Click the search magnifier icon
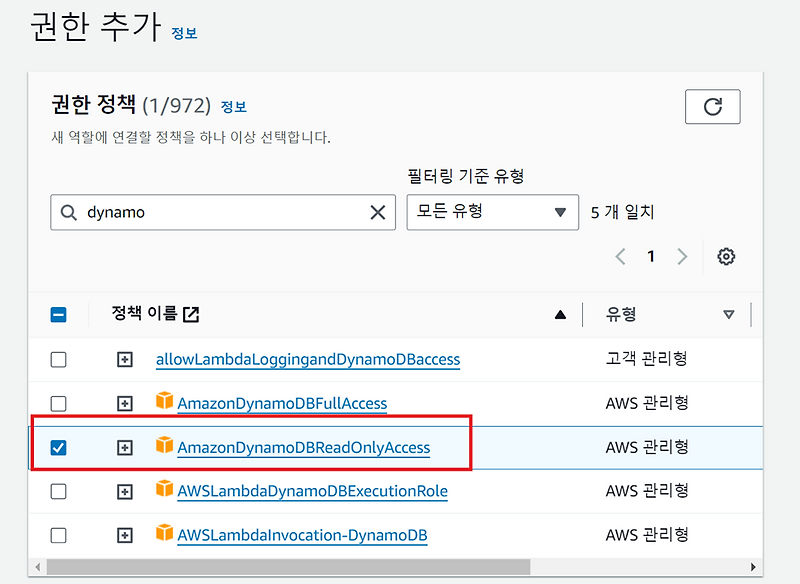The width and height of the screenshot is (800, 584). click(69, 212)
